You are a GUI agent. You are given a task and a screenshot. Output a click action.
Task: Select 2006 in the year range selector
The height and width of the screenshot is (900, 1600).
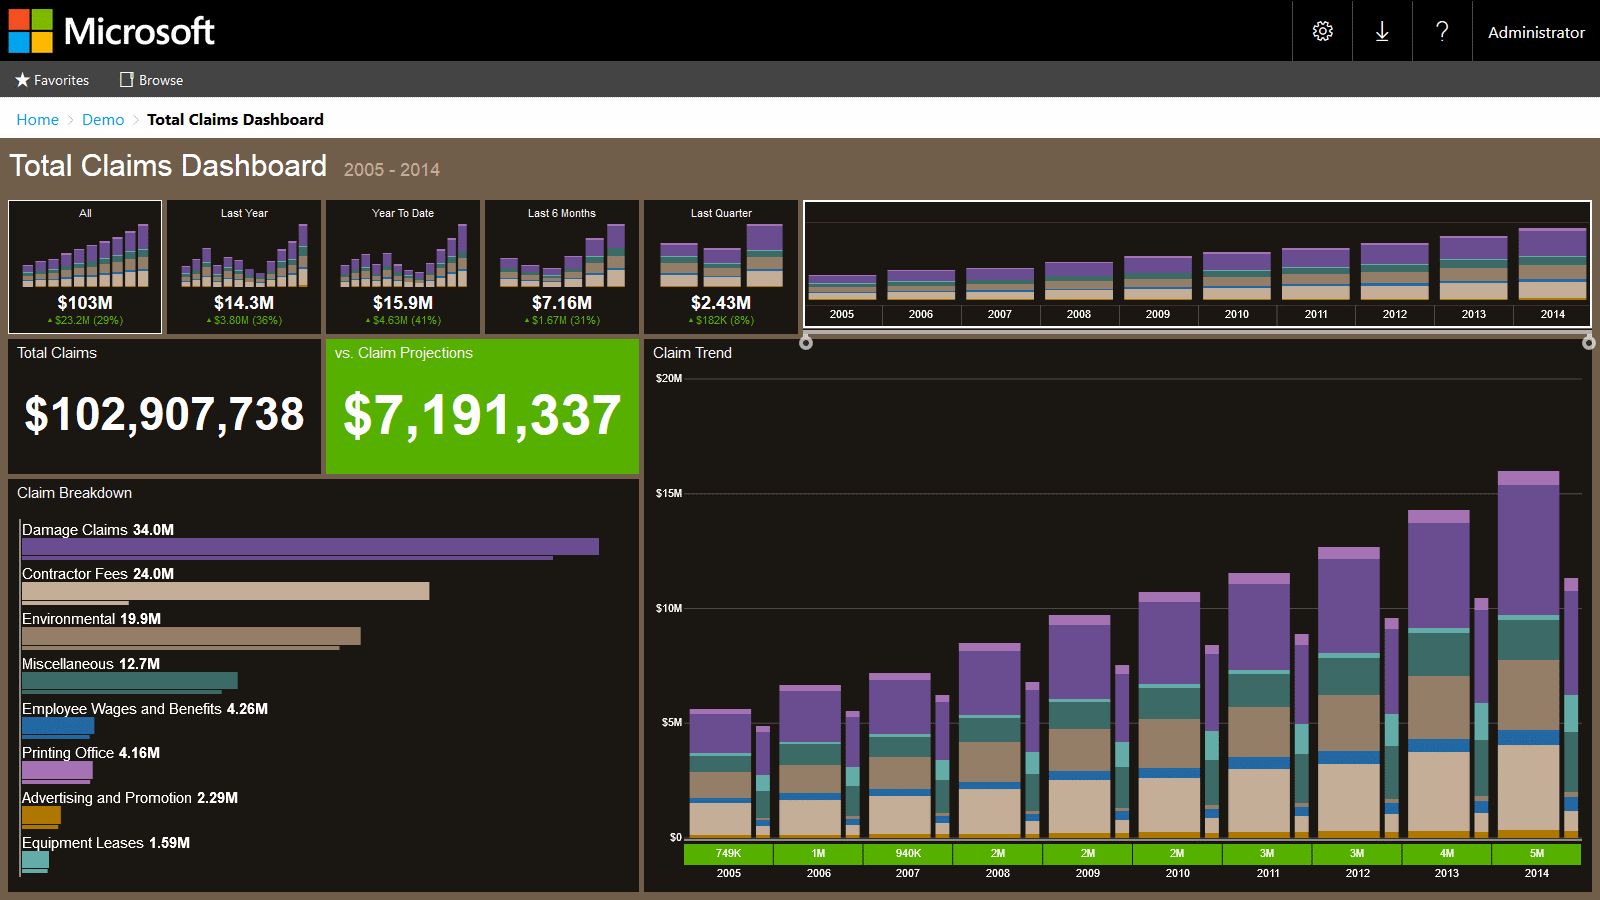[x=921, y=314]
